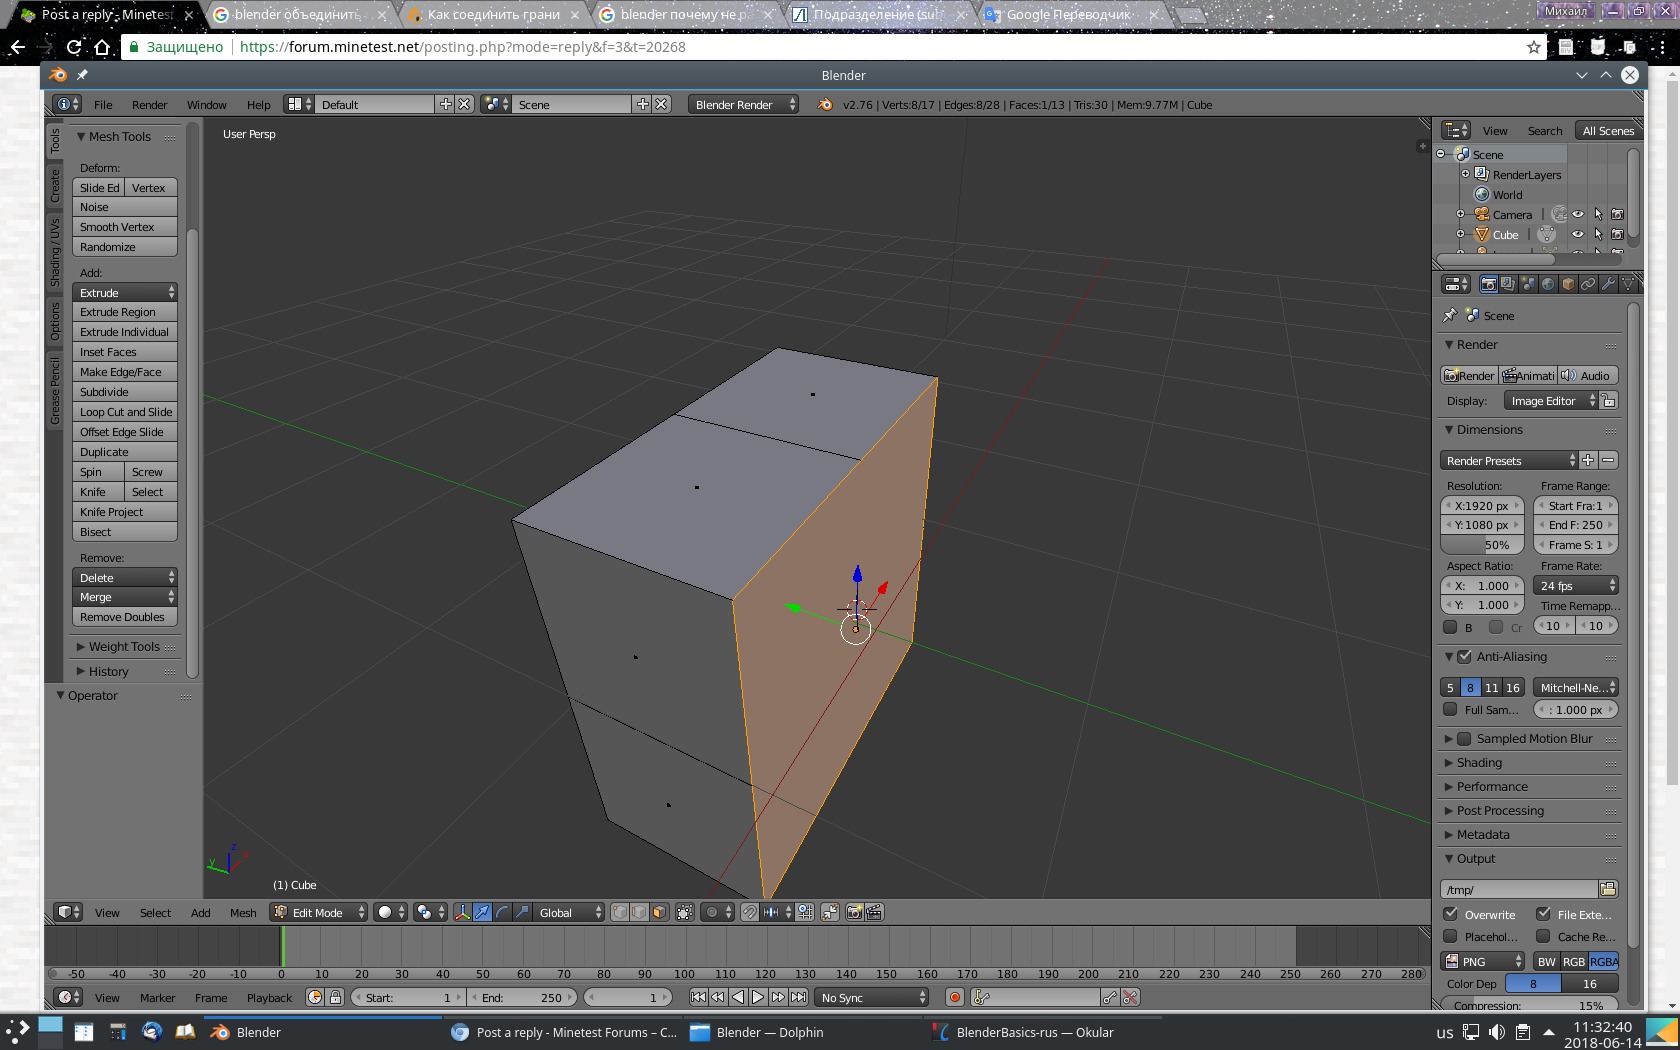The image size is (1680, 1050).
Task: Open the Window menu
Action: [x=206, y=104]
